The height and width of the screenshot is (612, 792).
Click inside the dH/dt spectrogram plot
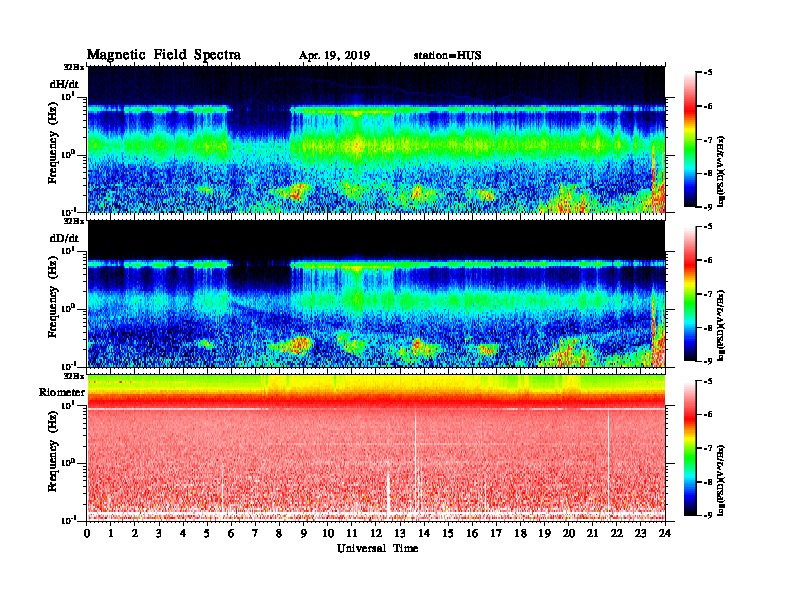click(x=376, y=139)
